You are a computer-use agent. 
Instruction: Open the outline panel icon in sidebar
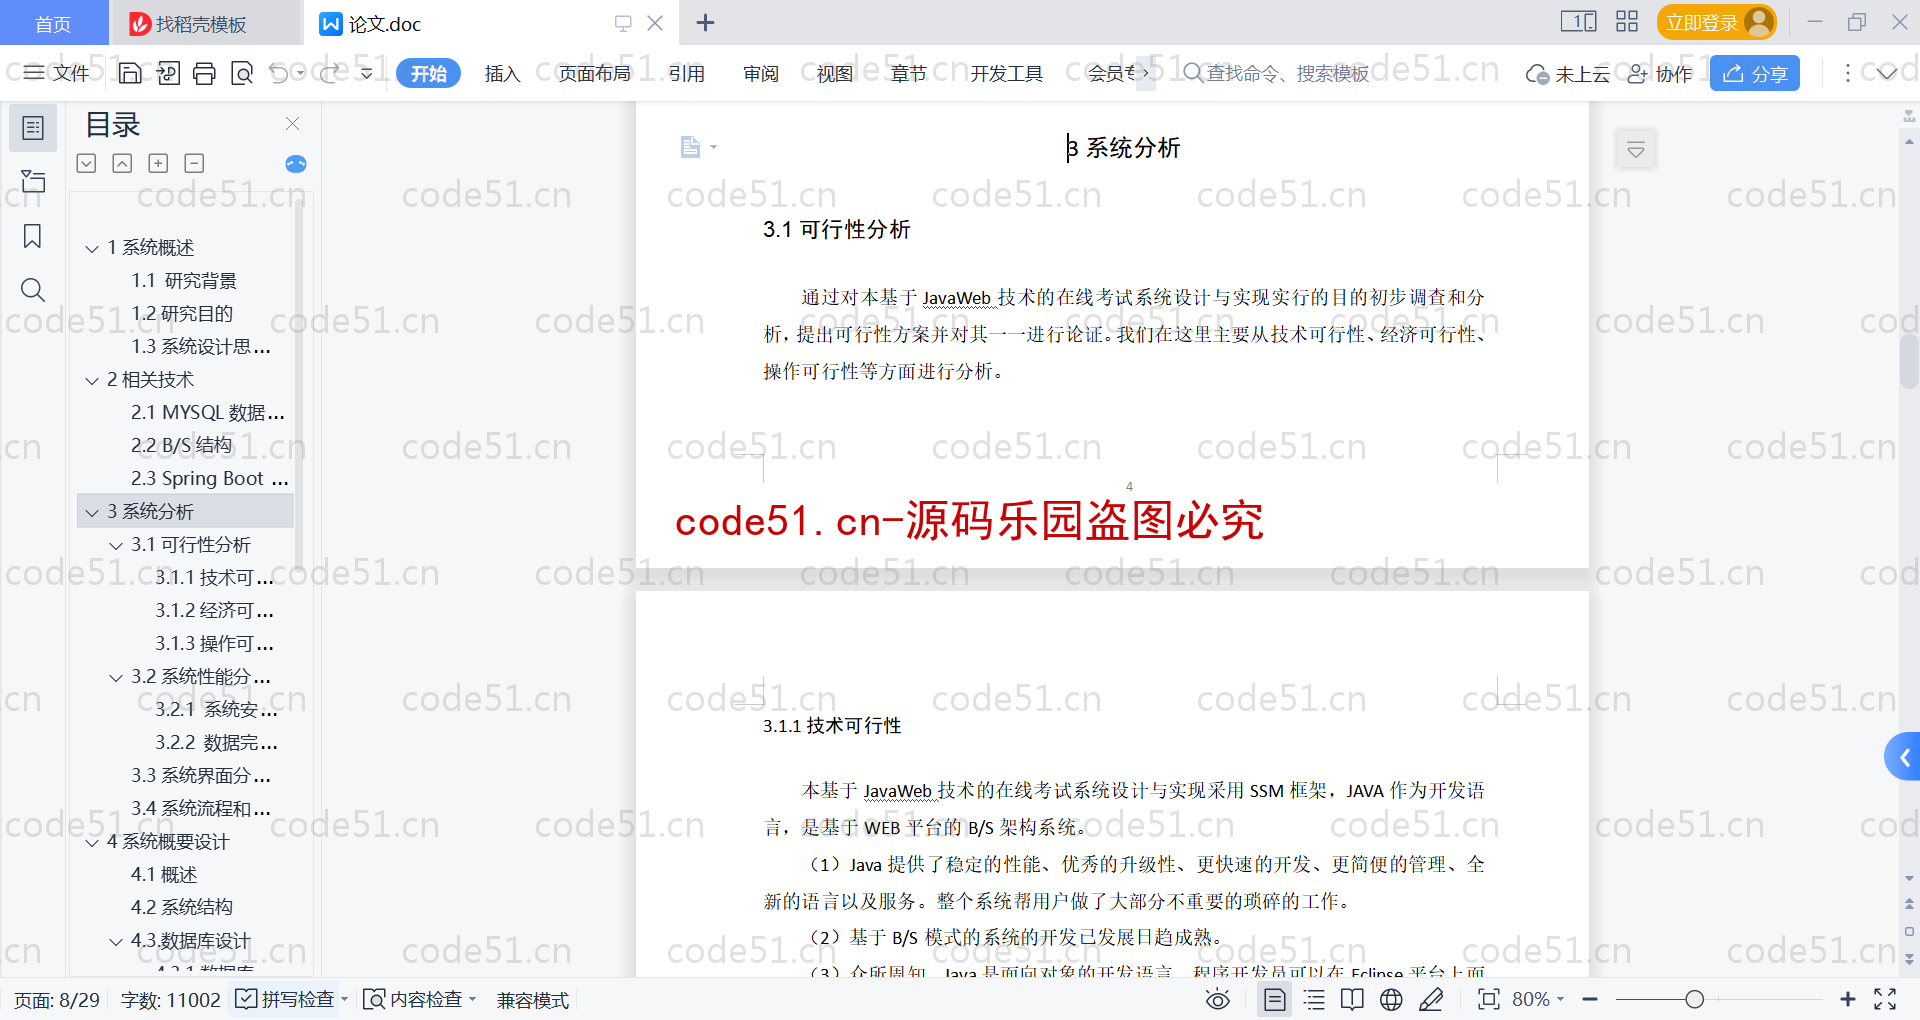pos(33,128)
